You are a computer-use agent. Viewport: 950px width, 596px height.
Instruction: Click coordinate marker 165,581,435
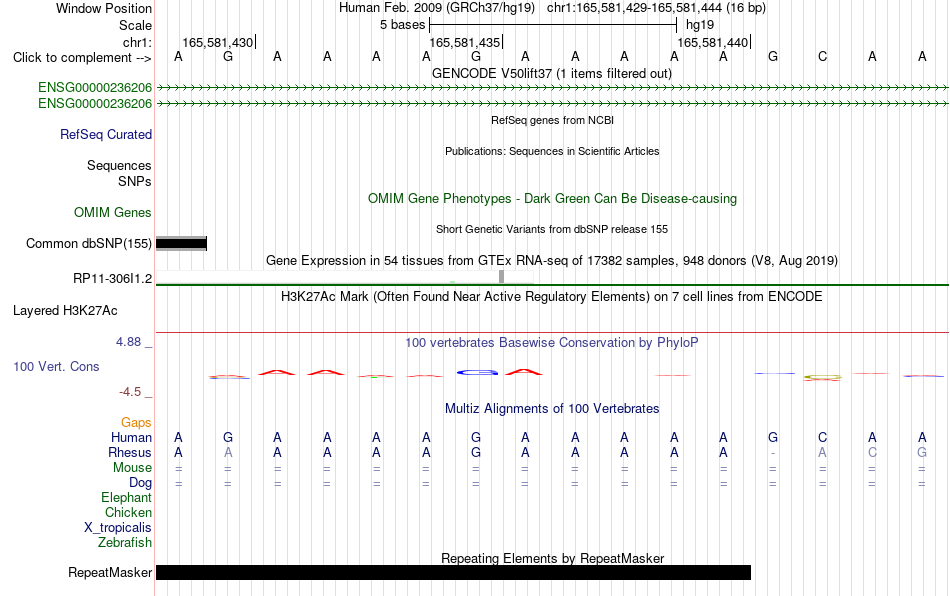465,42
